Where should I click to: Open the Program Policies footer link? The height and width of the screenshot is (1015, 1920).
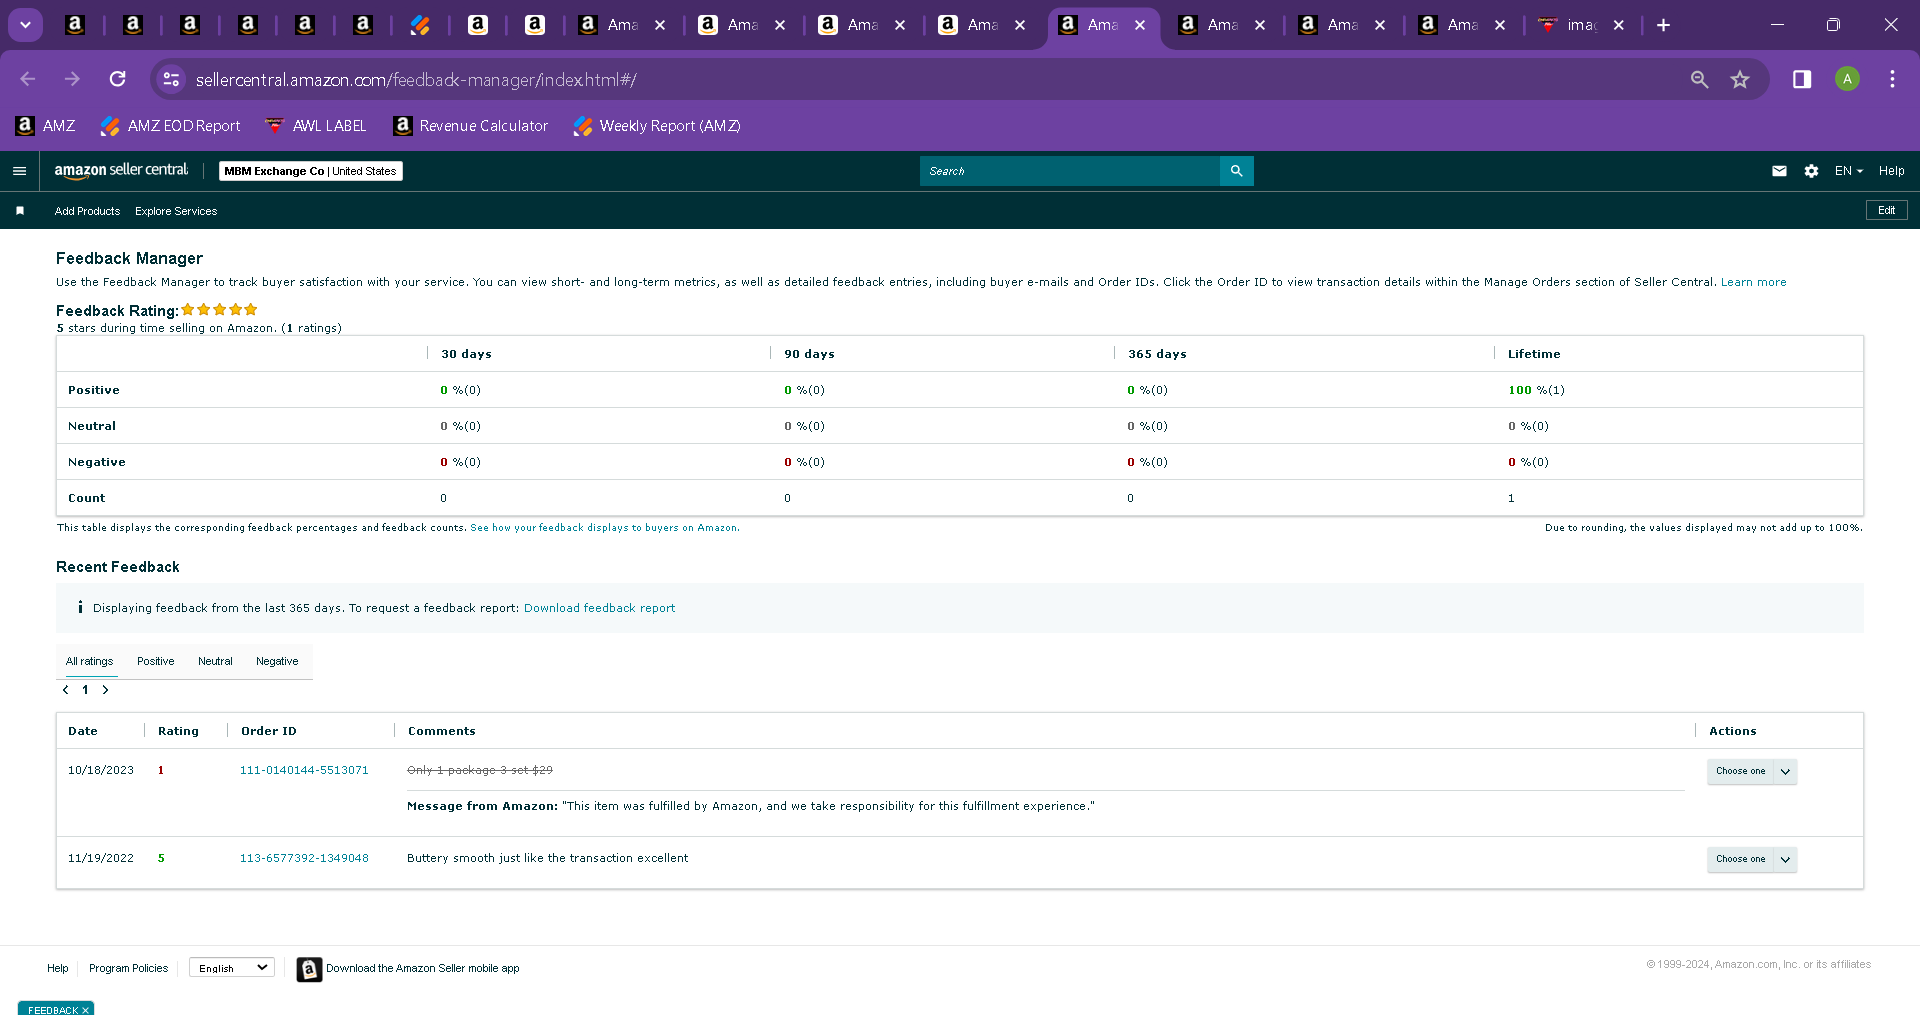[128, 968]
